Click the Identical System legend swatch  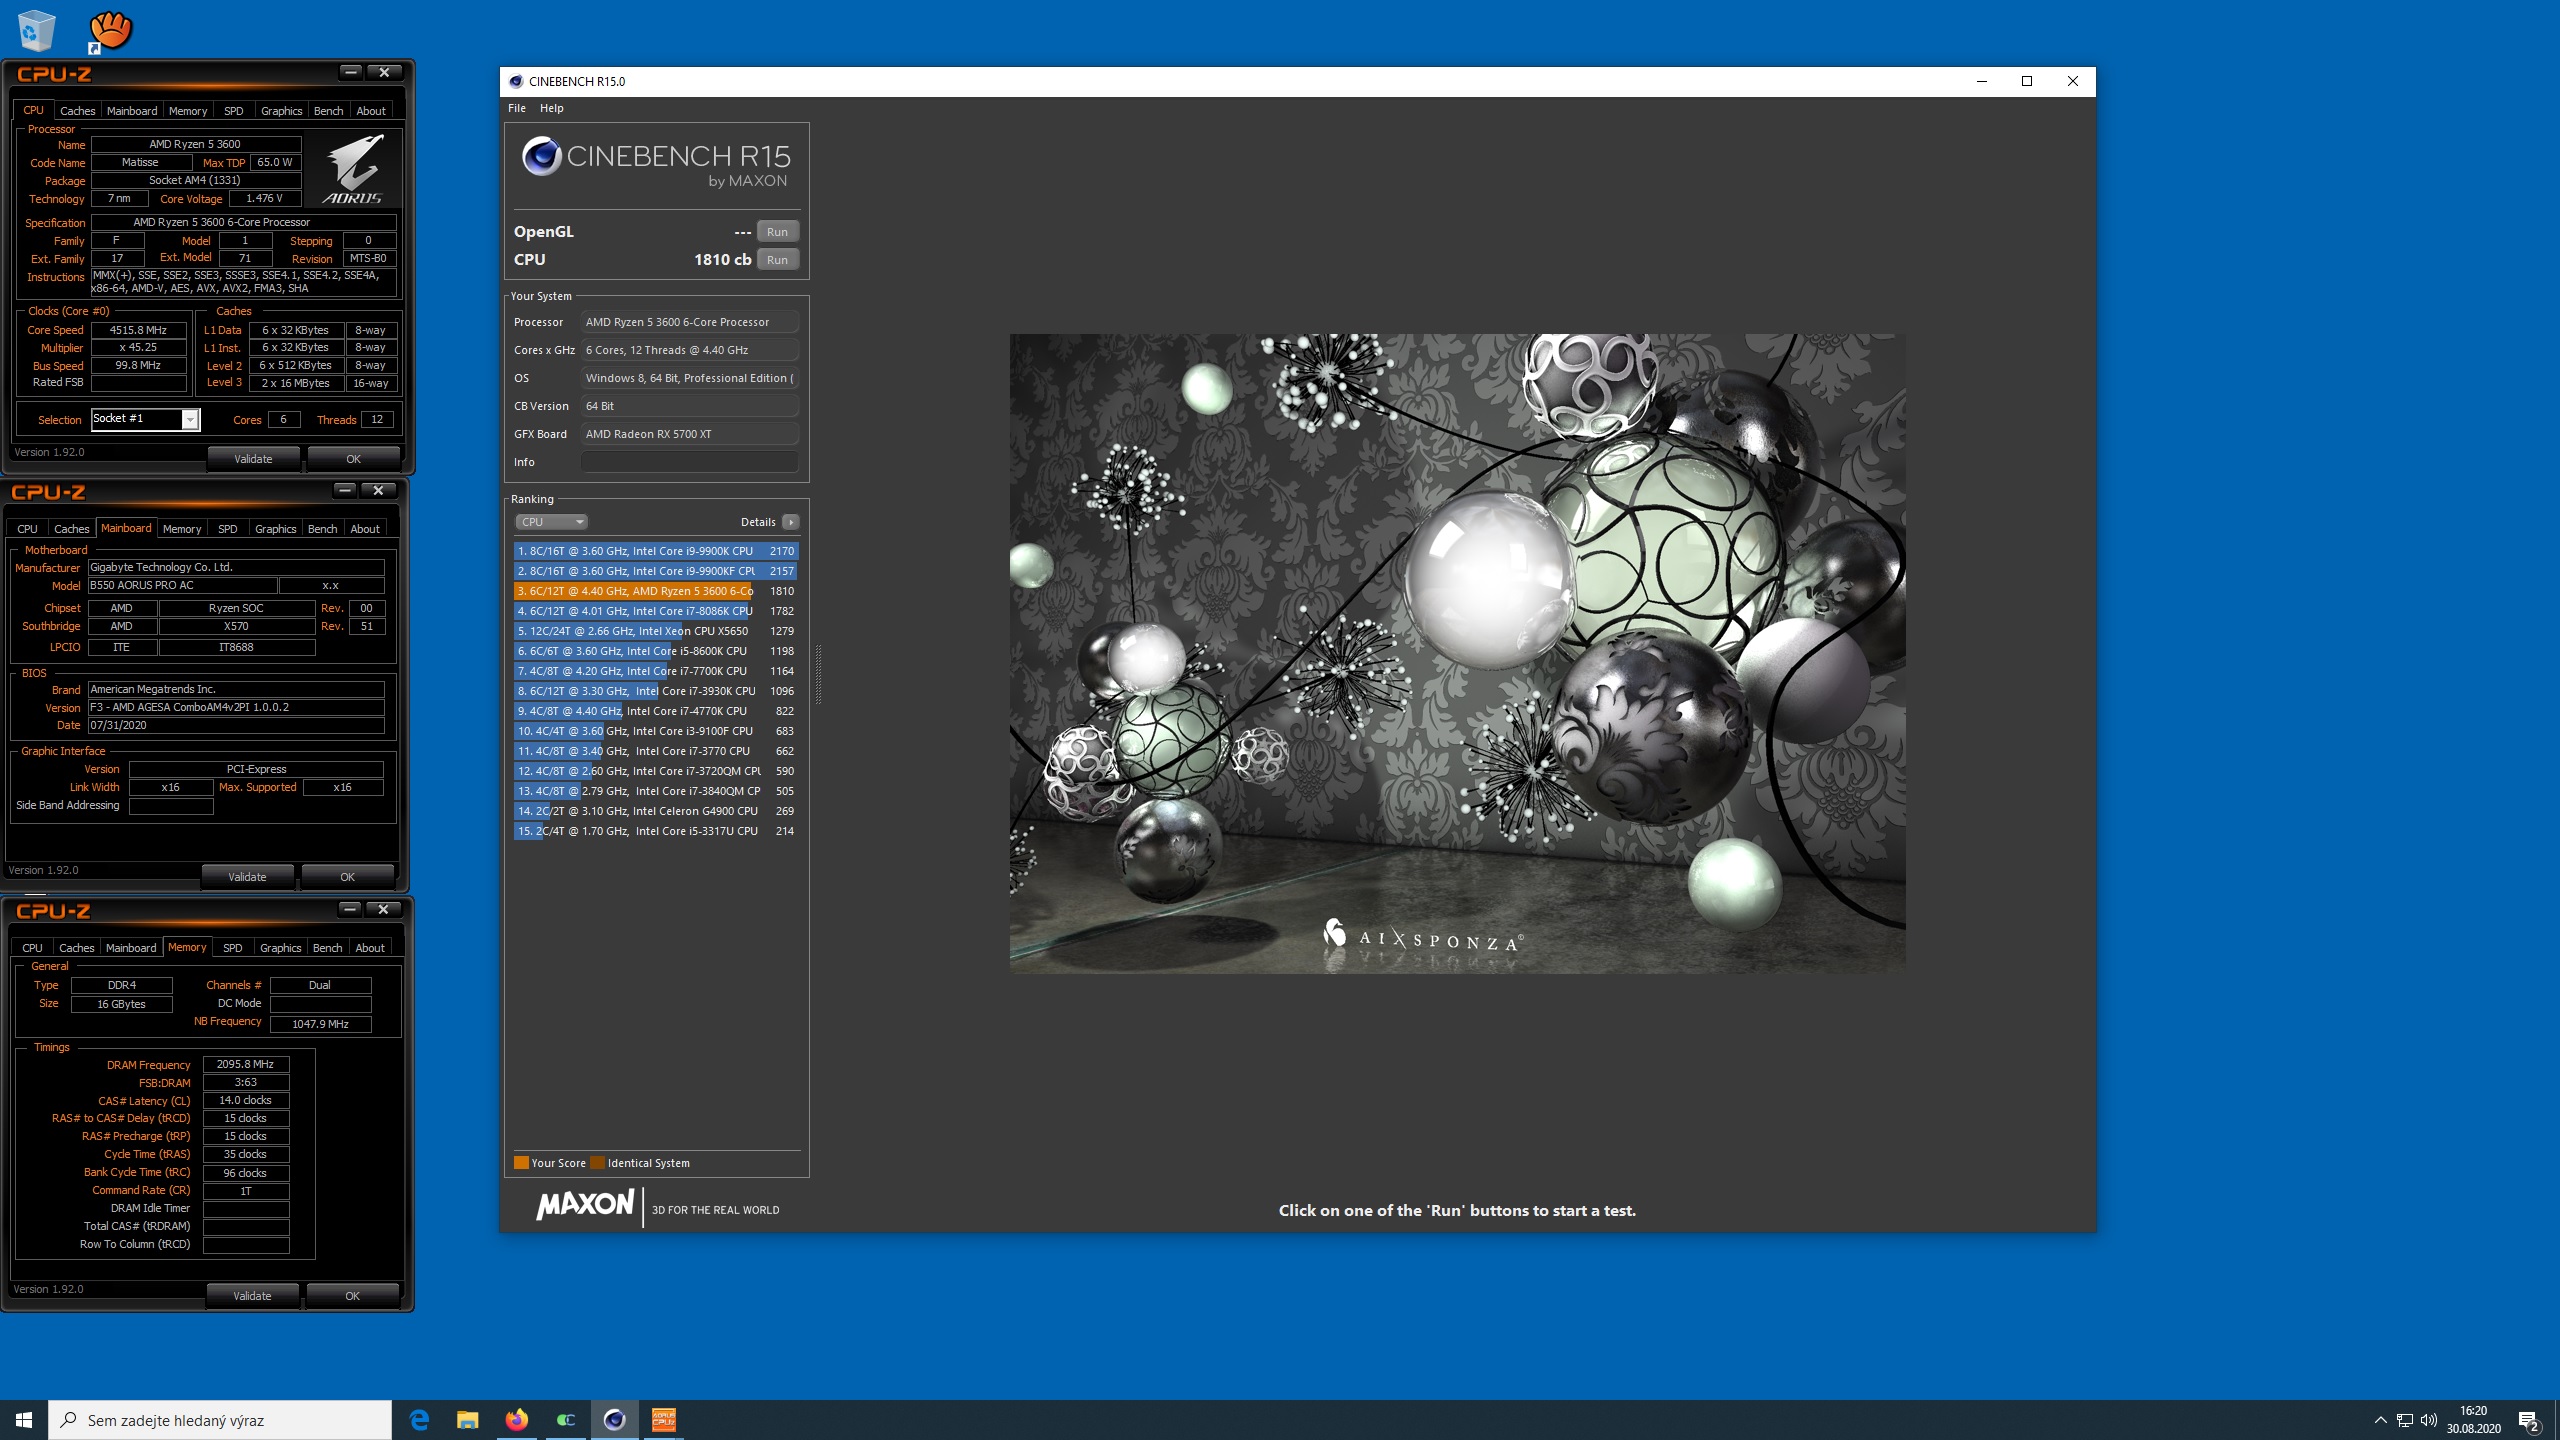[597, 1163]
